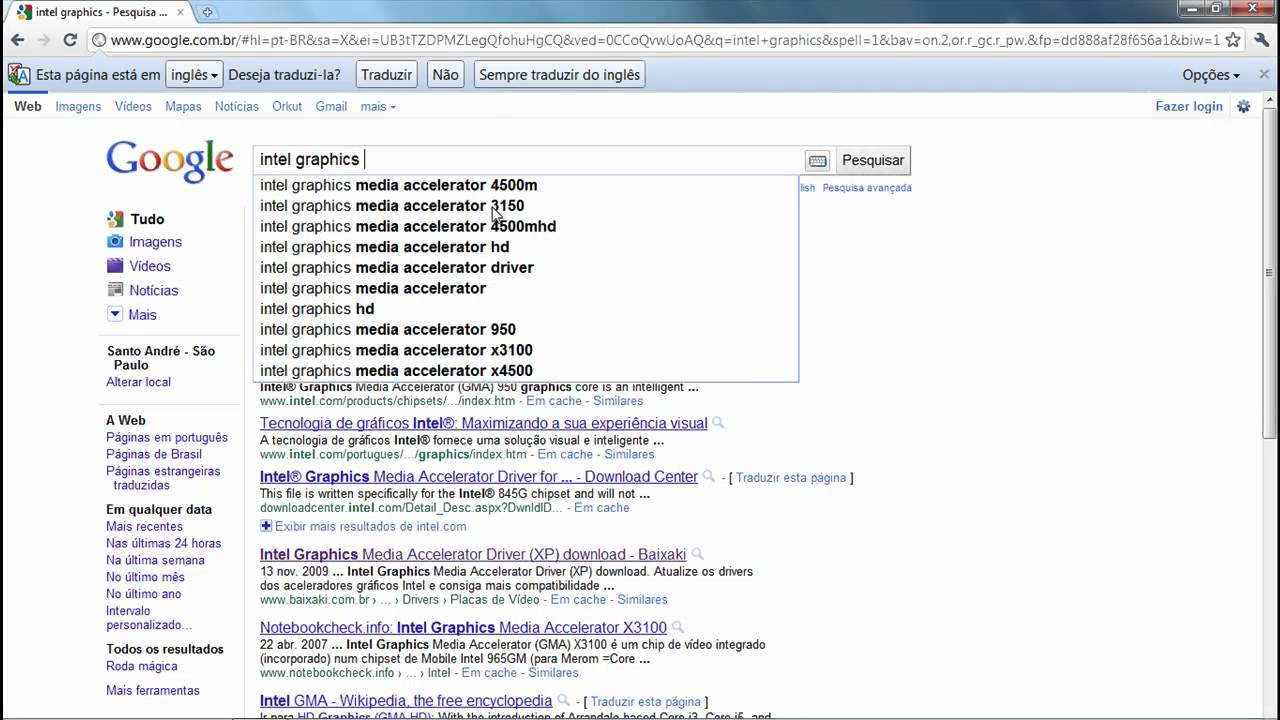Click Mais ferramentas link

pos(153,690)
